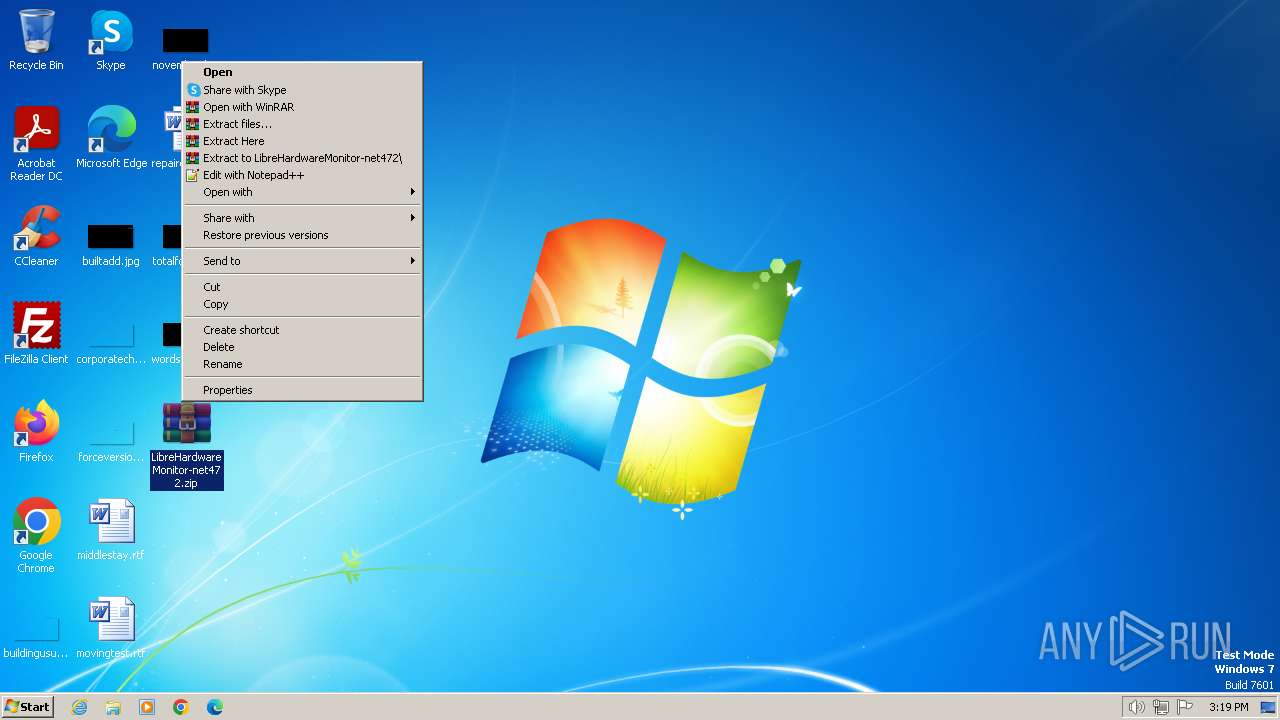
Task: Choose Share with Skype
Action: pyautogui.click(x=303, y=90)
